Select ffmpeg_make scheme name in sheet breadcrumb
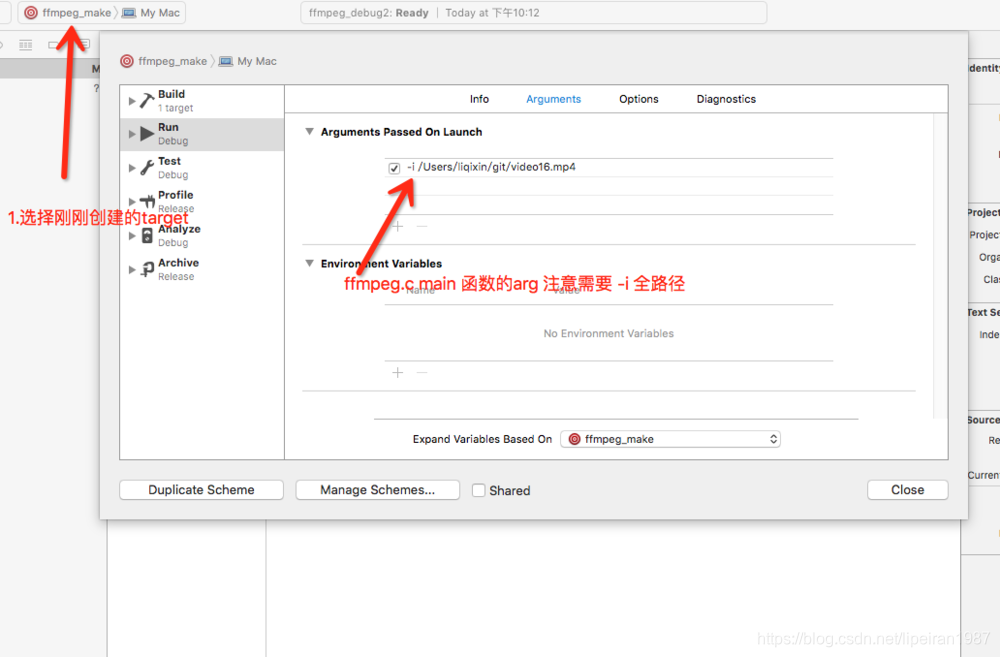Viewport: 1000px width, 657px height. pos(172,61)
